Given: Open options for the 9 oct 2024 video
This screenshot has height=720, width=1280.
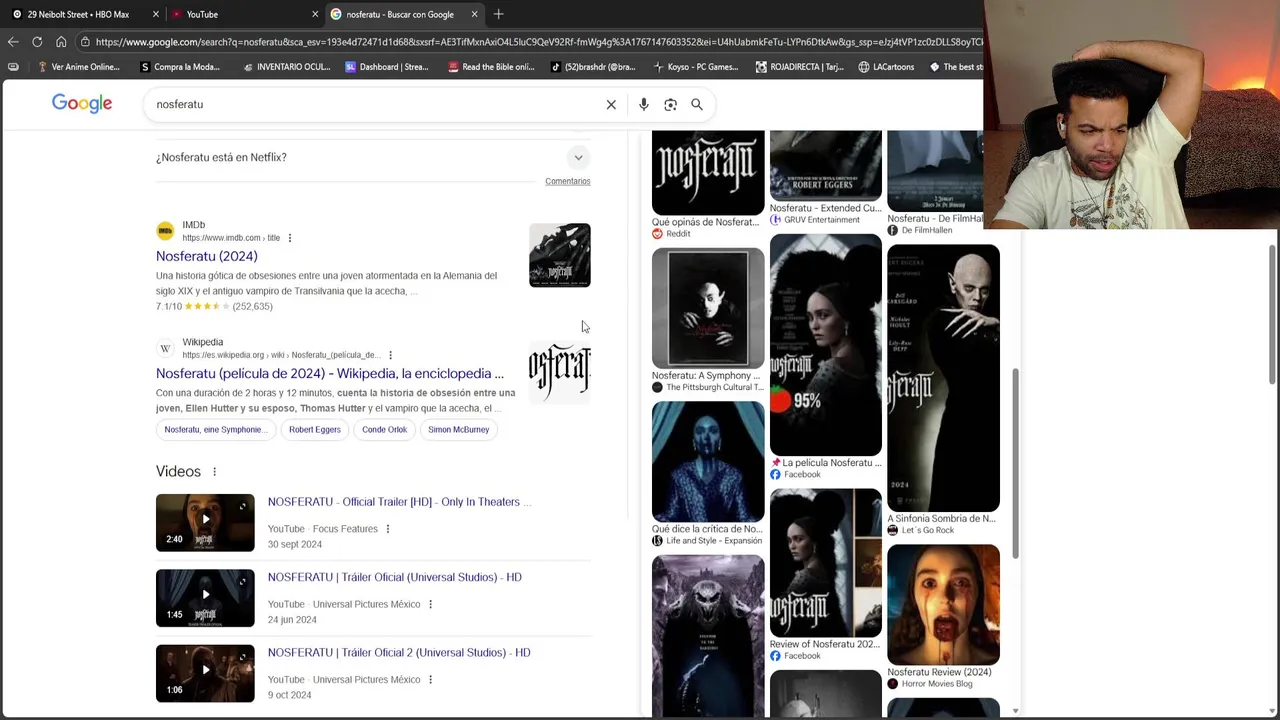Looking at the screenshot, I should [431, 679].
